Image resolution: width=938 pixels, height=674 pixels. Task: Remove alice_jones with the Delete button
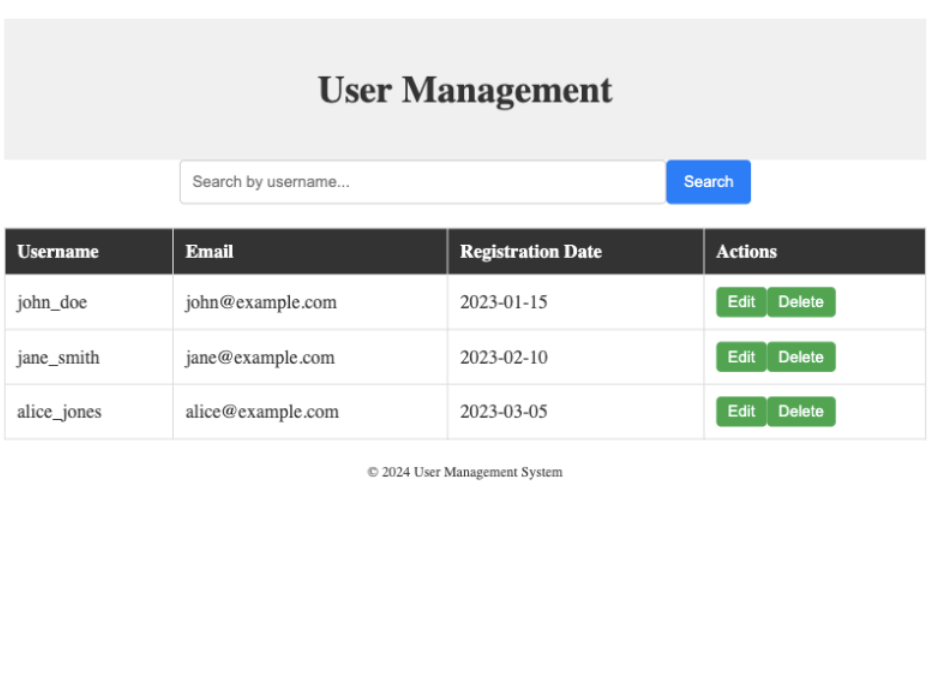tap(801, 411)
